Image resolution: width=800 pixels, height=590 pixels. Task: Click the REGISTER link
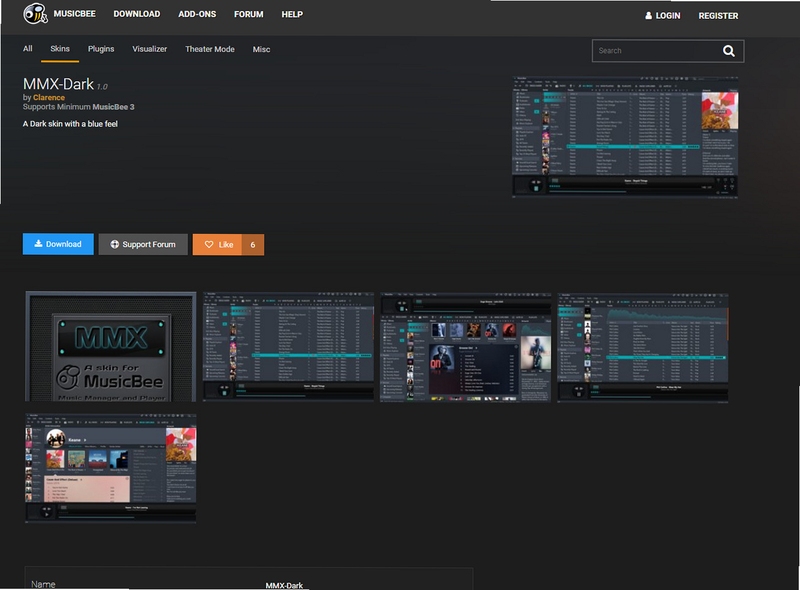pos(718,16)
